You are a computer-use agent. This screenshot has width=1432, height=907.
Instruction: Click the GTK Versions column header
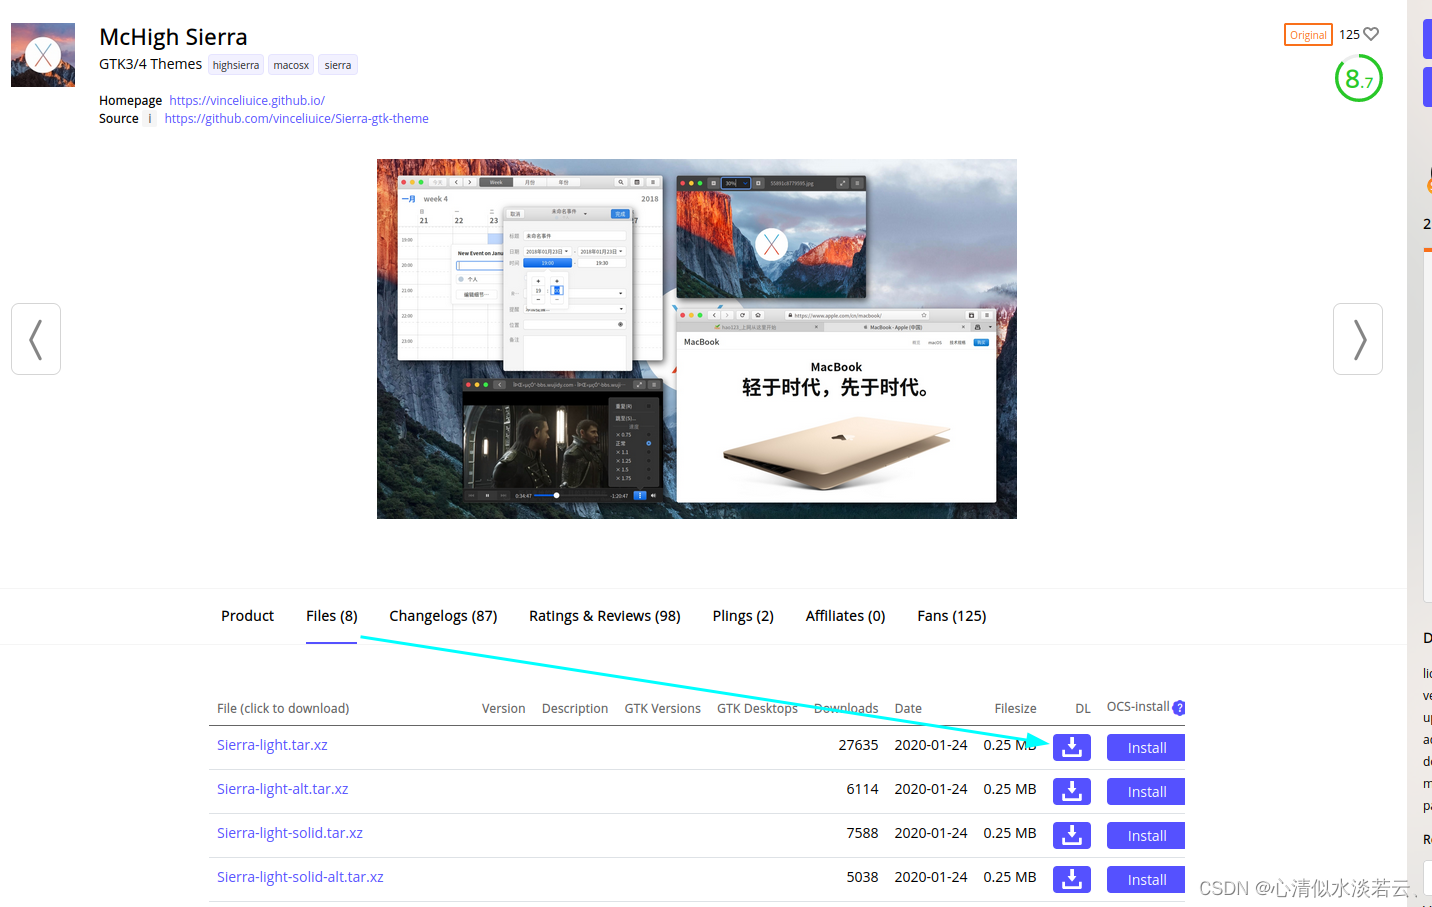663,708
